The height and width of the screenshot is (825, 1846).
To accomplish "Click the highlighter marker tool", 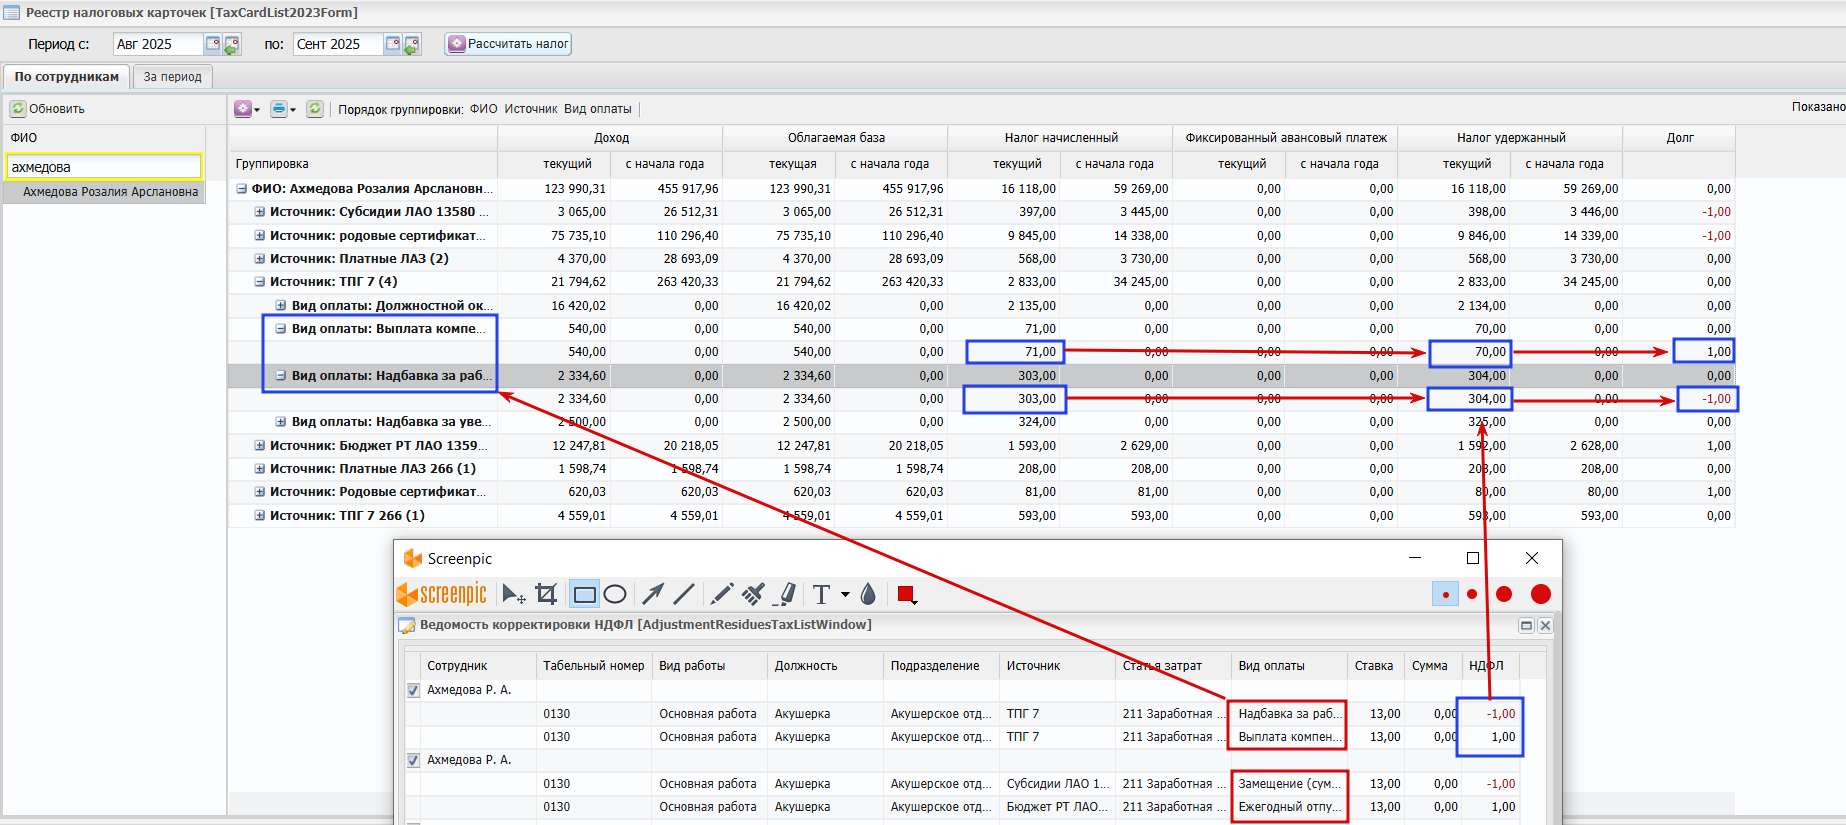I will (x=787, y=594).
